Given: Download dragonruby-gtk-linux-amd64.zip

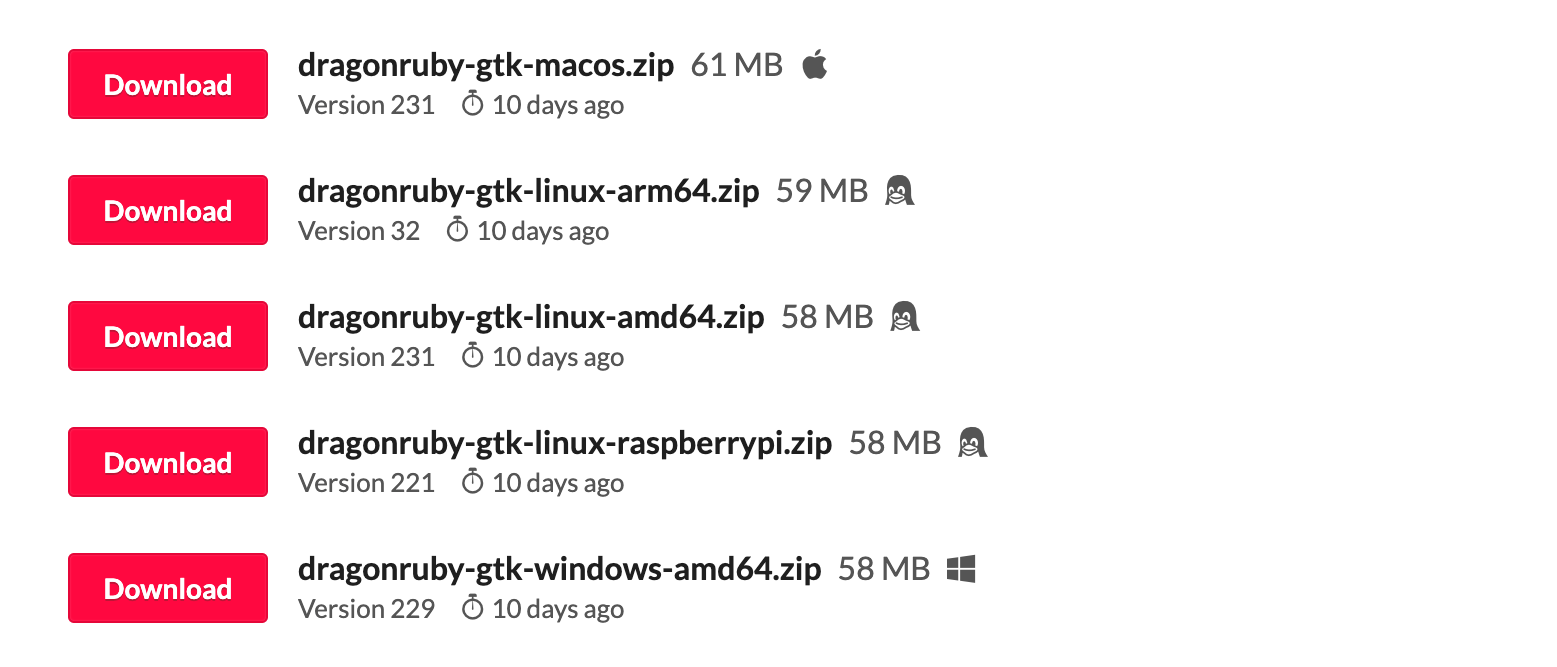Looking at the screenshot, I should pos(167,337).
